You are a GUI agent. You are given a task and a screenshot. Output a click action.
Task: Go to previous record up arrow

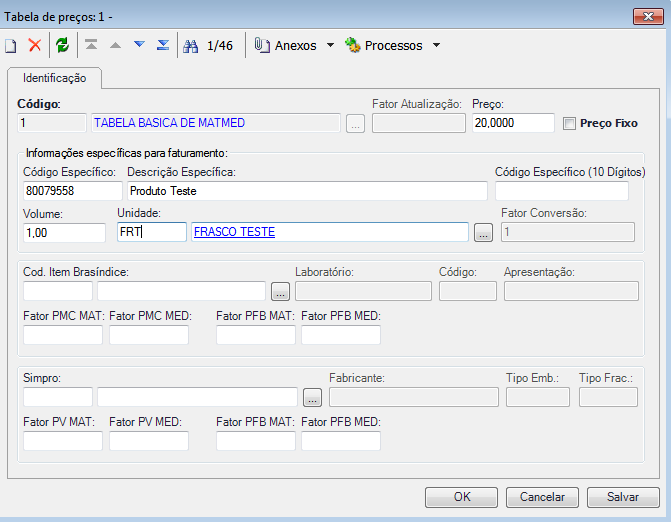click(x=115, y=45)
